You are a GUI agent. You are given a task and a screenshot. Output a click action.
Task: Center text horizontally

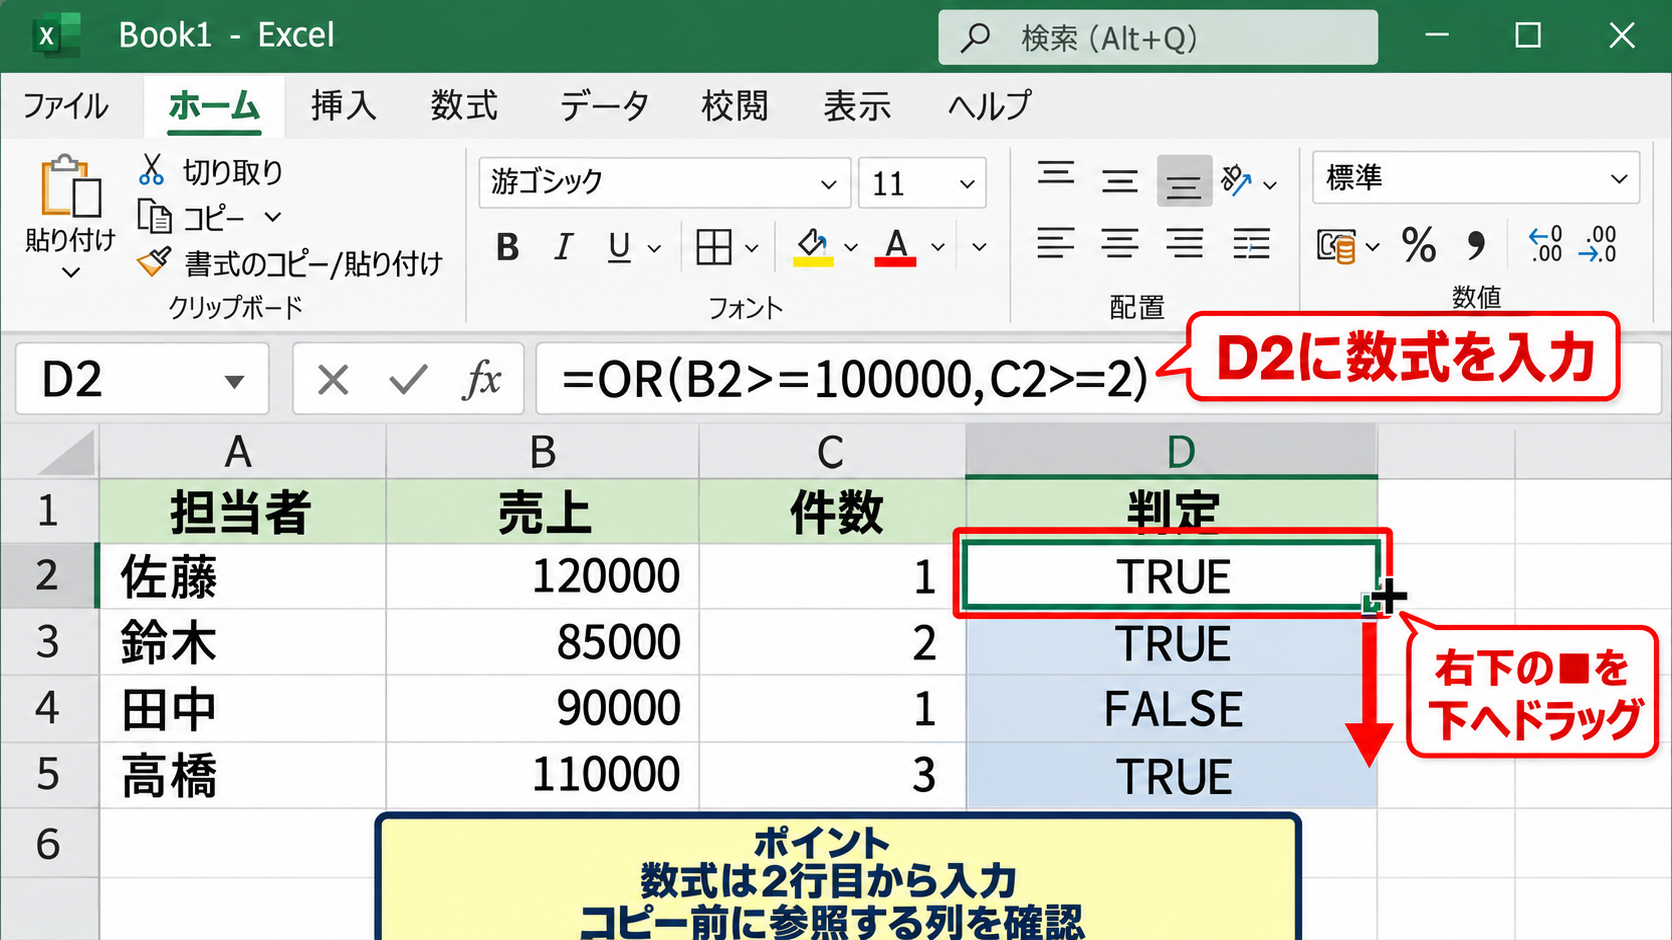[x=1119, y=243]
